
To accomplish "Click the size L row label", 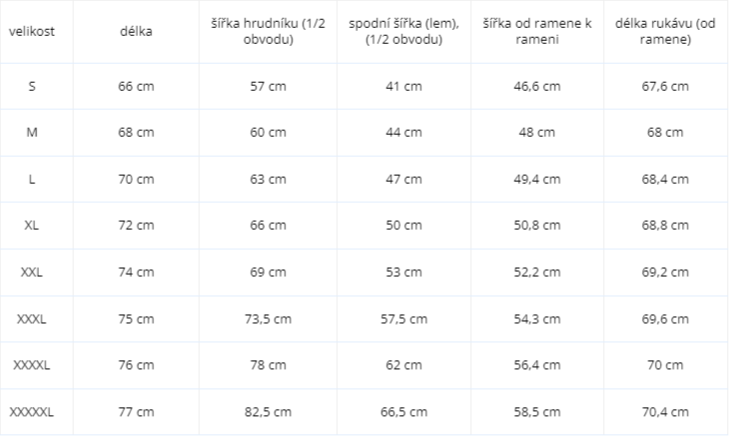I will pos(32,179).
